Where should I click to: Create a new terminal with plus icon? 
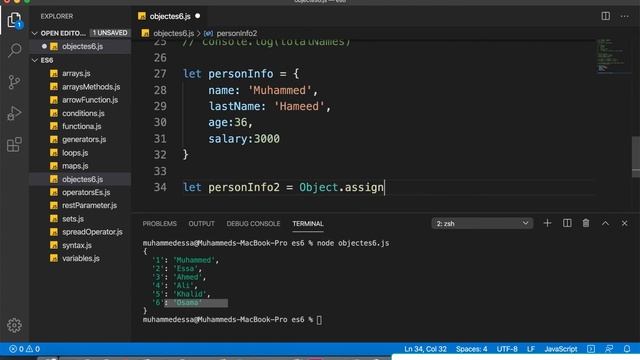[547, 223]
